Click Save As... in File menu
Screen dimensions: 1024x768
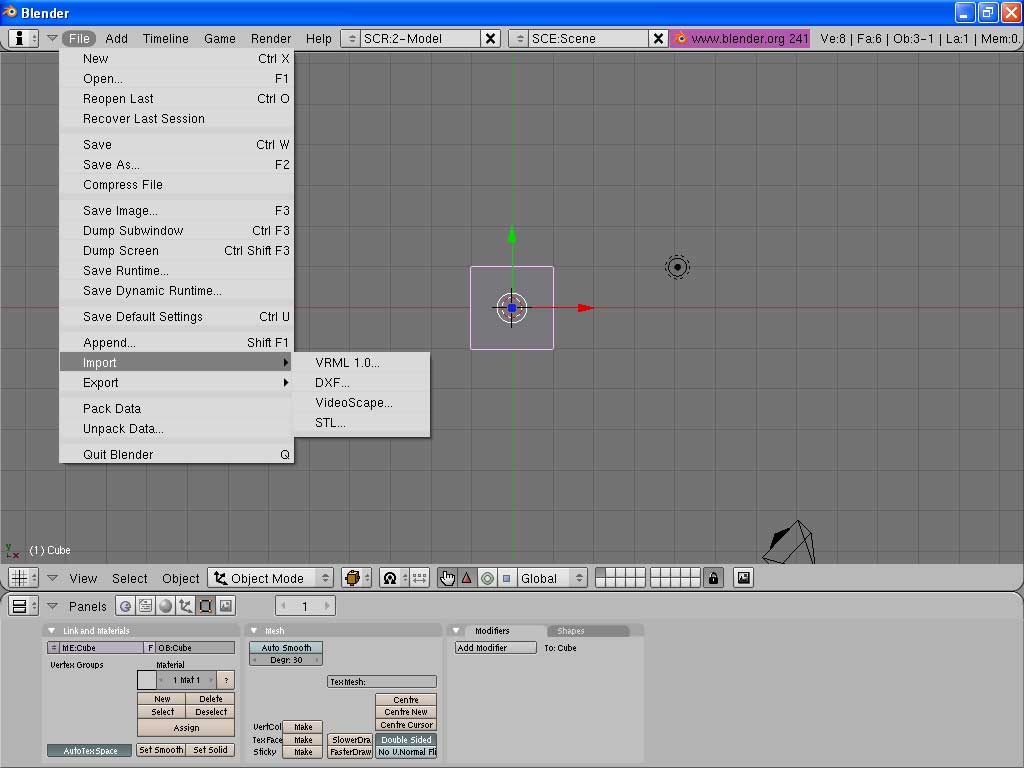tap(176, 165)
